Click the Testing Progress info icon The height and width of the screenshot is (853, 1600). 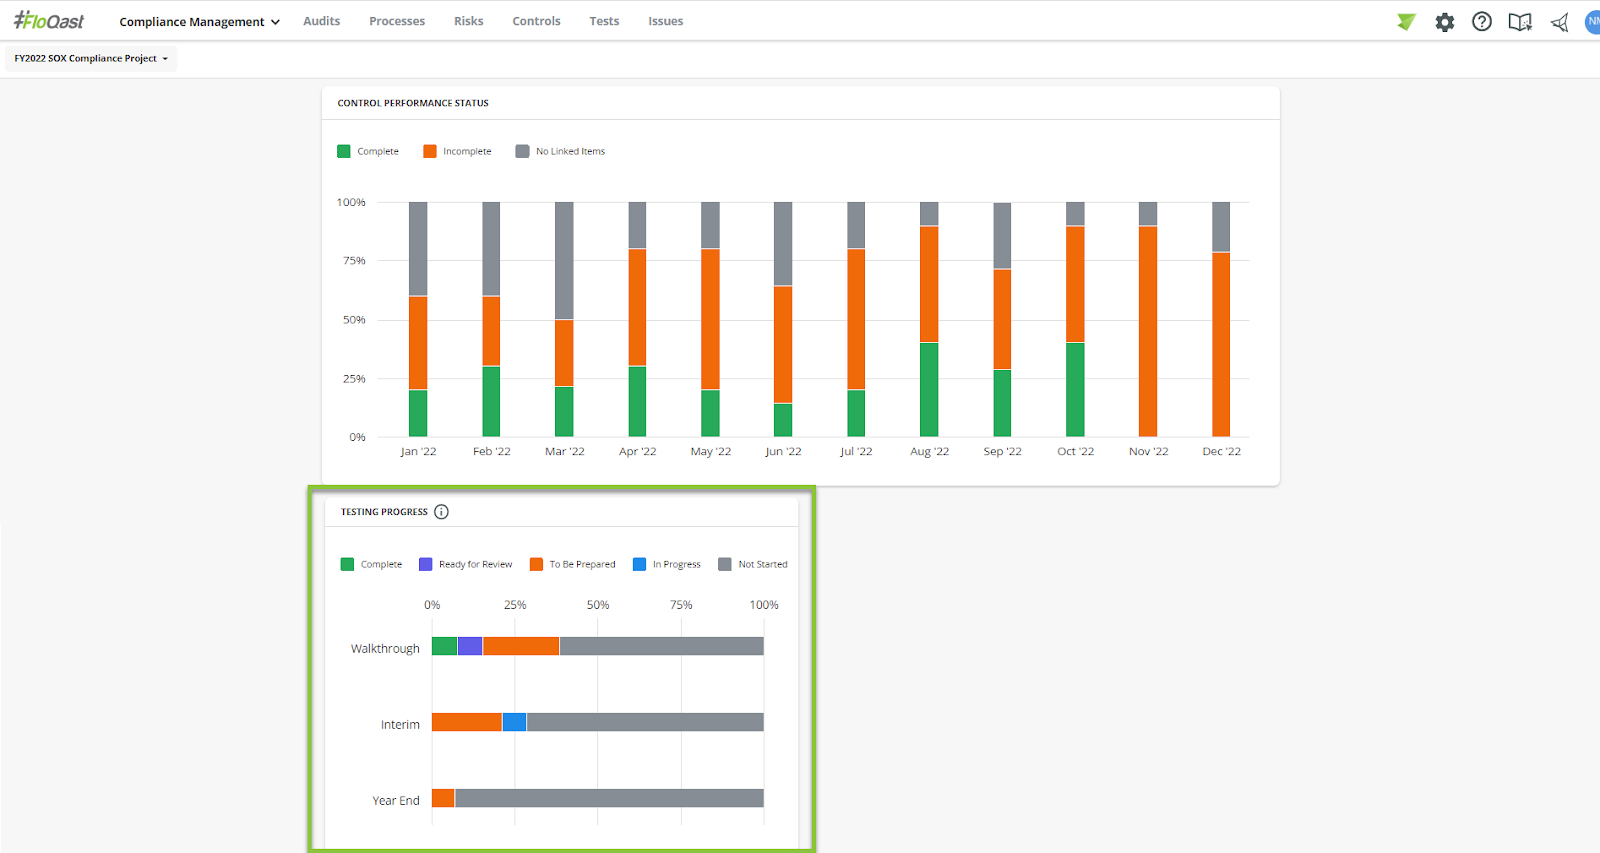[x=441, y=512]
